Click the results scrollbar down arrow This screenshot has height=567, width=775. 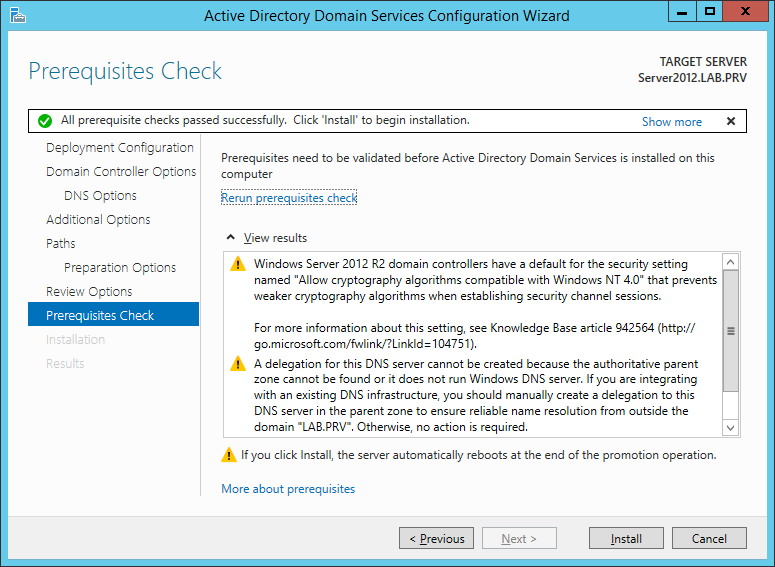click(731, 428)
